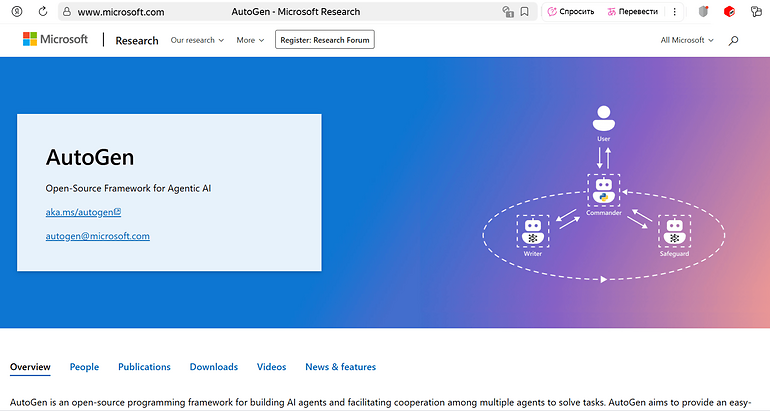
Task: Bookmark this page with the bookmark icon
Action: tap(525, 12)
